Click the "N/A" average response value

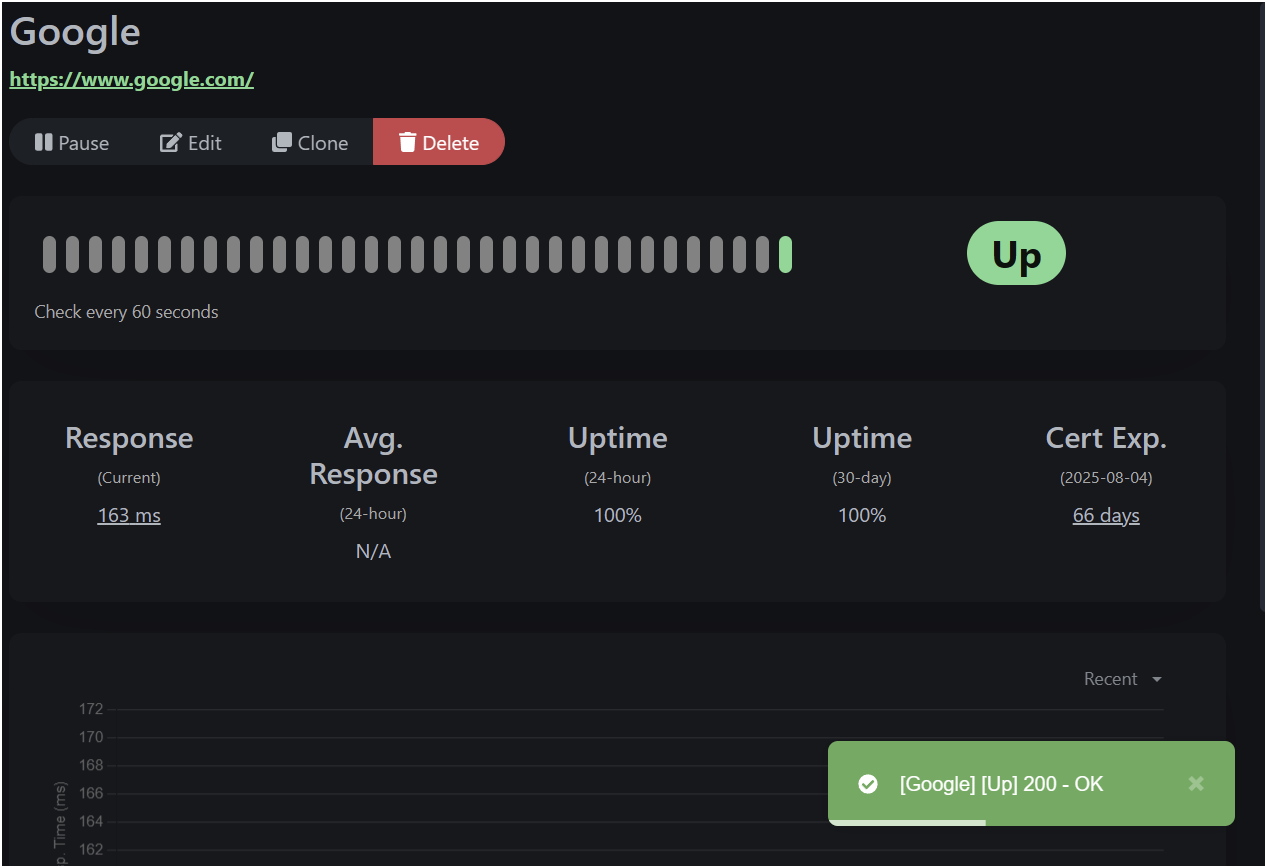(373, 551)
